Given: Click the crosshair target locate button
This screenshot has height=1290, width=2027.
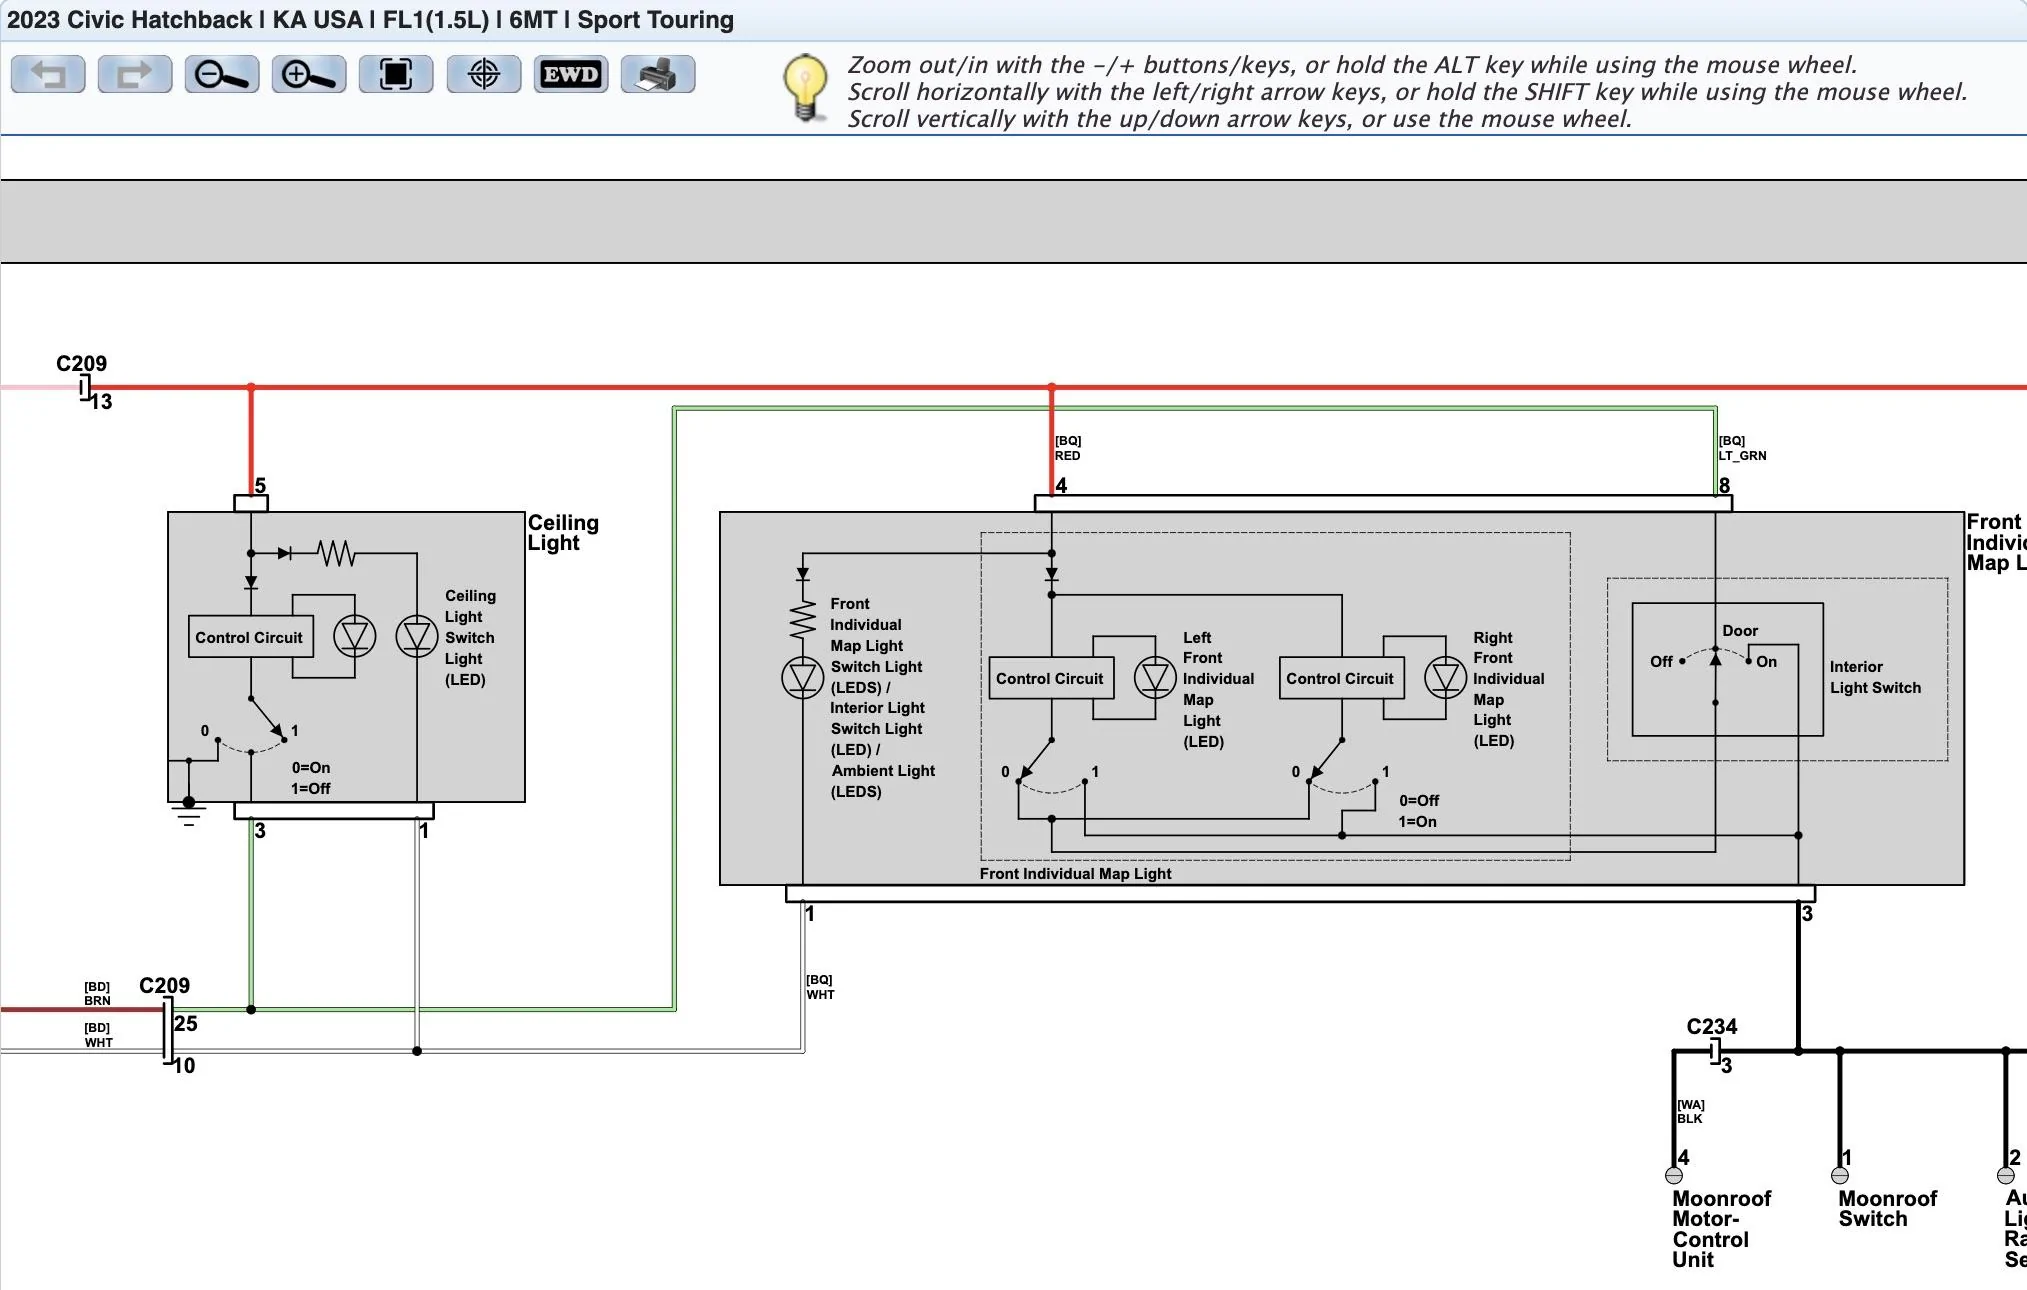Looking at the screenshot, I should point(483,75).
